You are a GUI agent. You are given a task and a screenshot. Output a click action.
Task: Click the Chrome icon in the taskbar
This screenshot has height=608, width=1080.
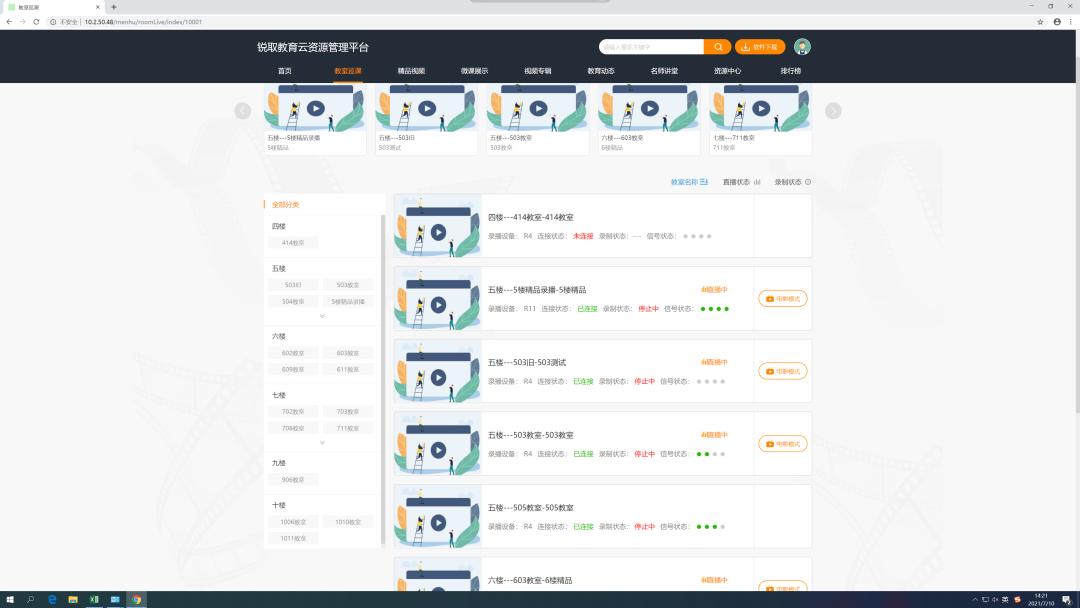[x=136, y=600]
